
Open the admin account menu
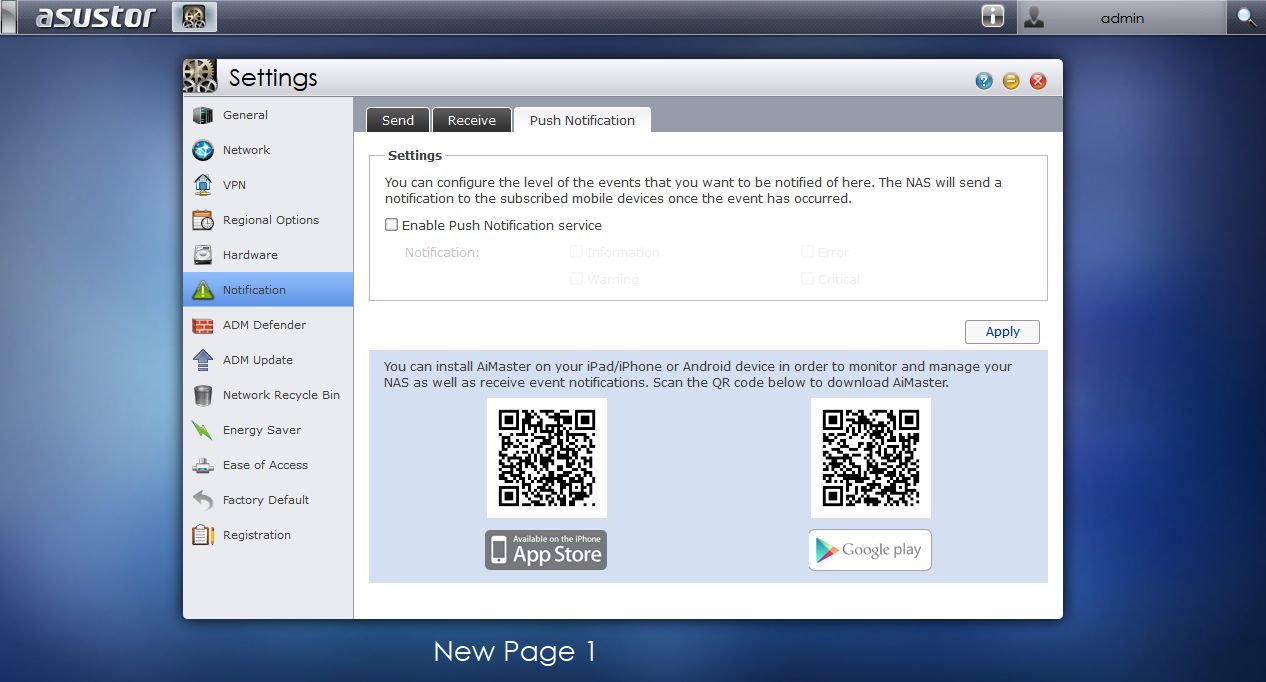1121,17
